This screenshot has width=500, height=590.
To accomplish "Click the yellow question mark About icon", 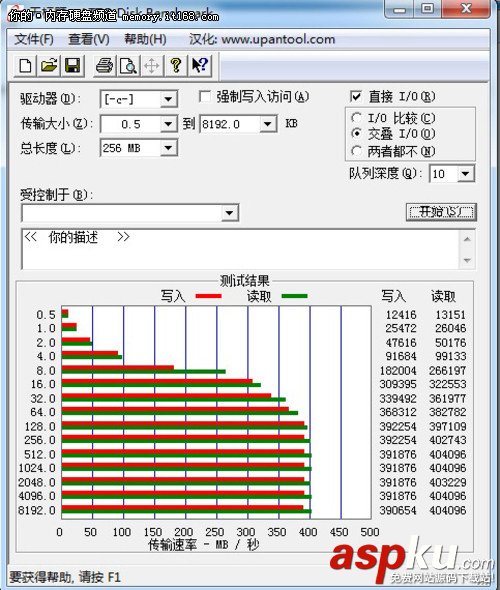I will pyautogui.click(x=175, y=66).
